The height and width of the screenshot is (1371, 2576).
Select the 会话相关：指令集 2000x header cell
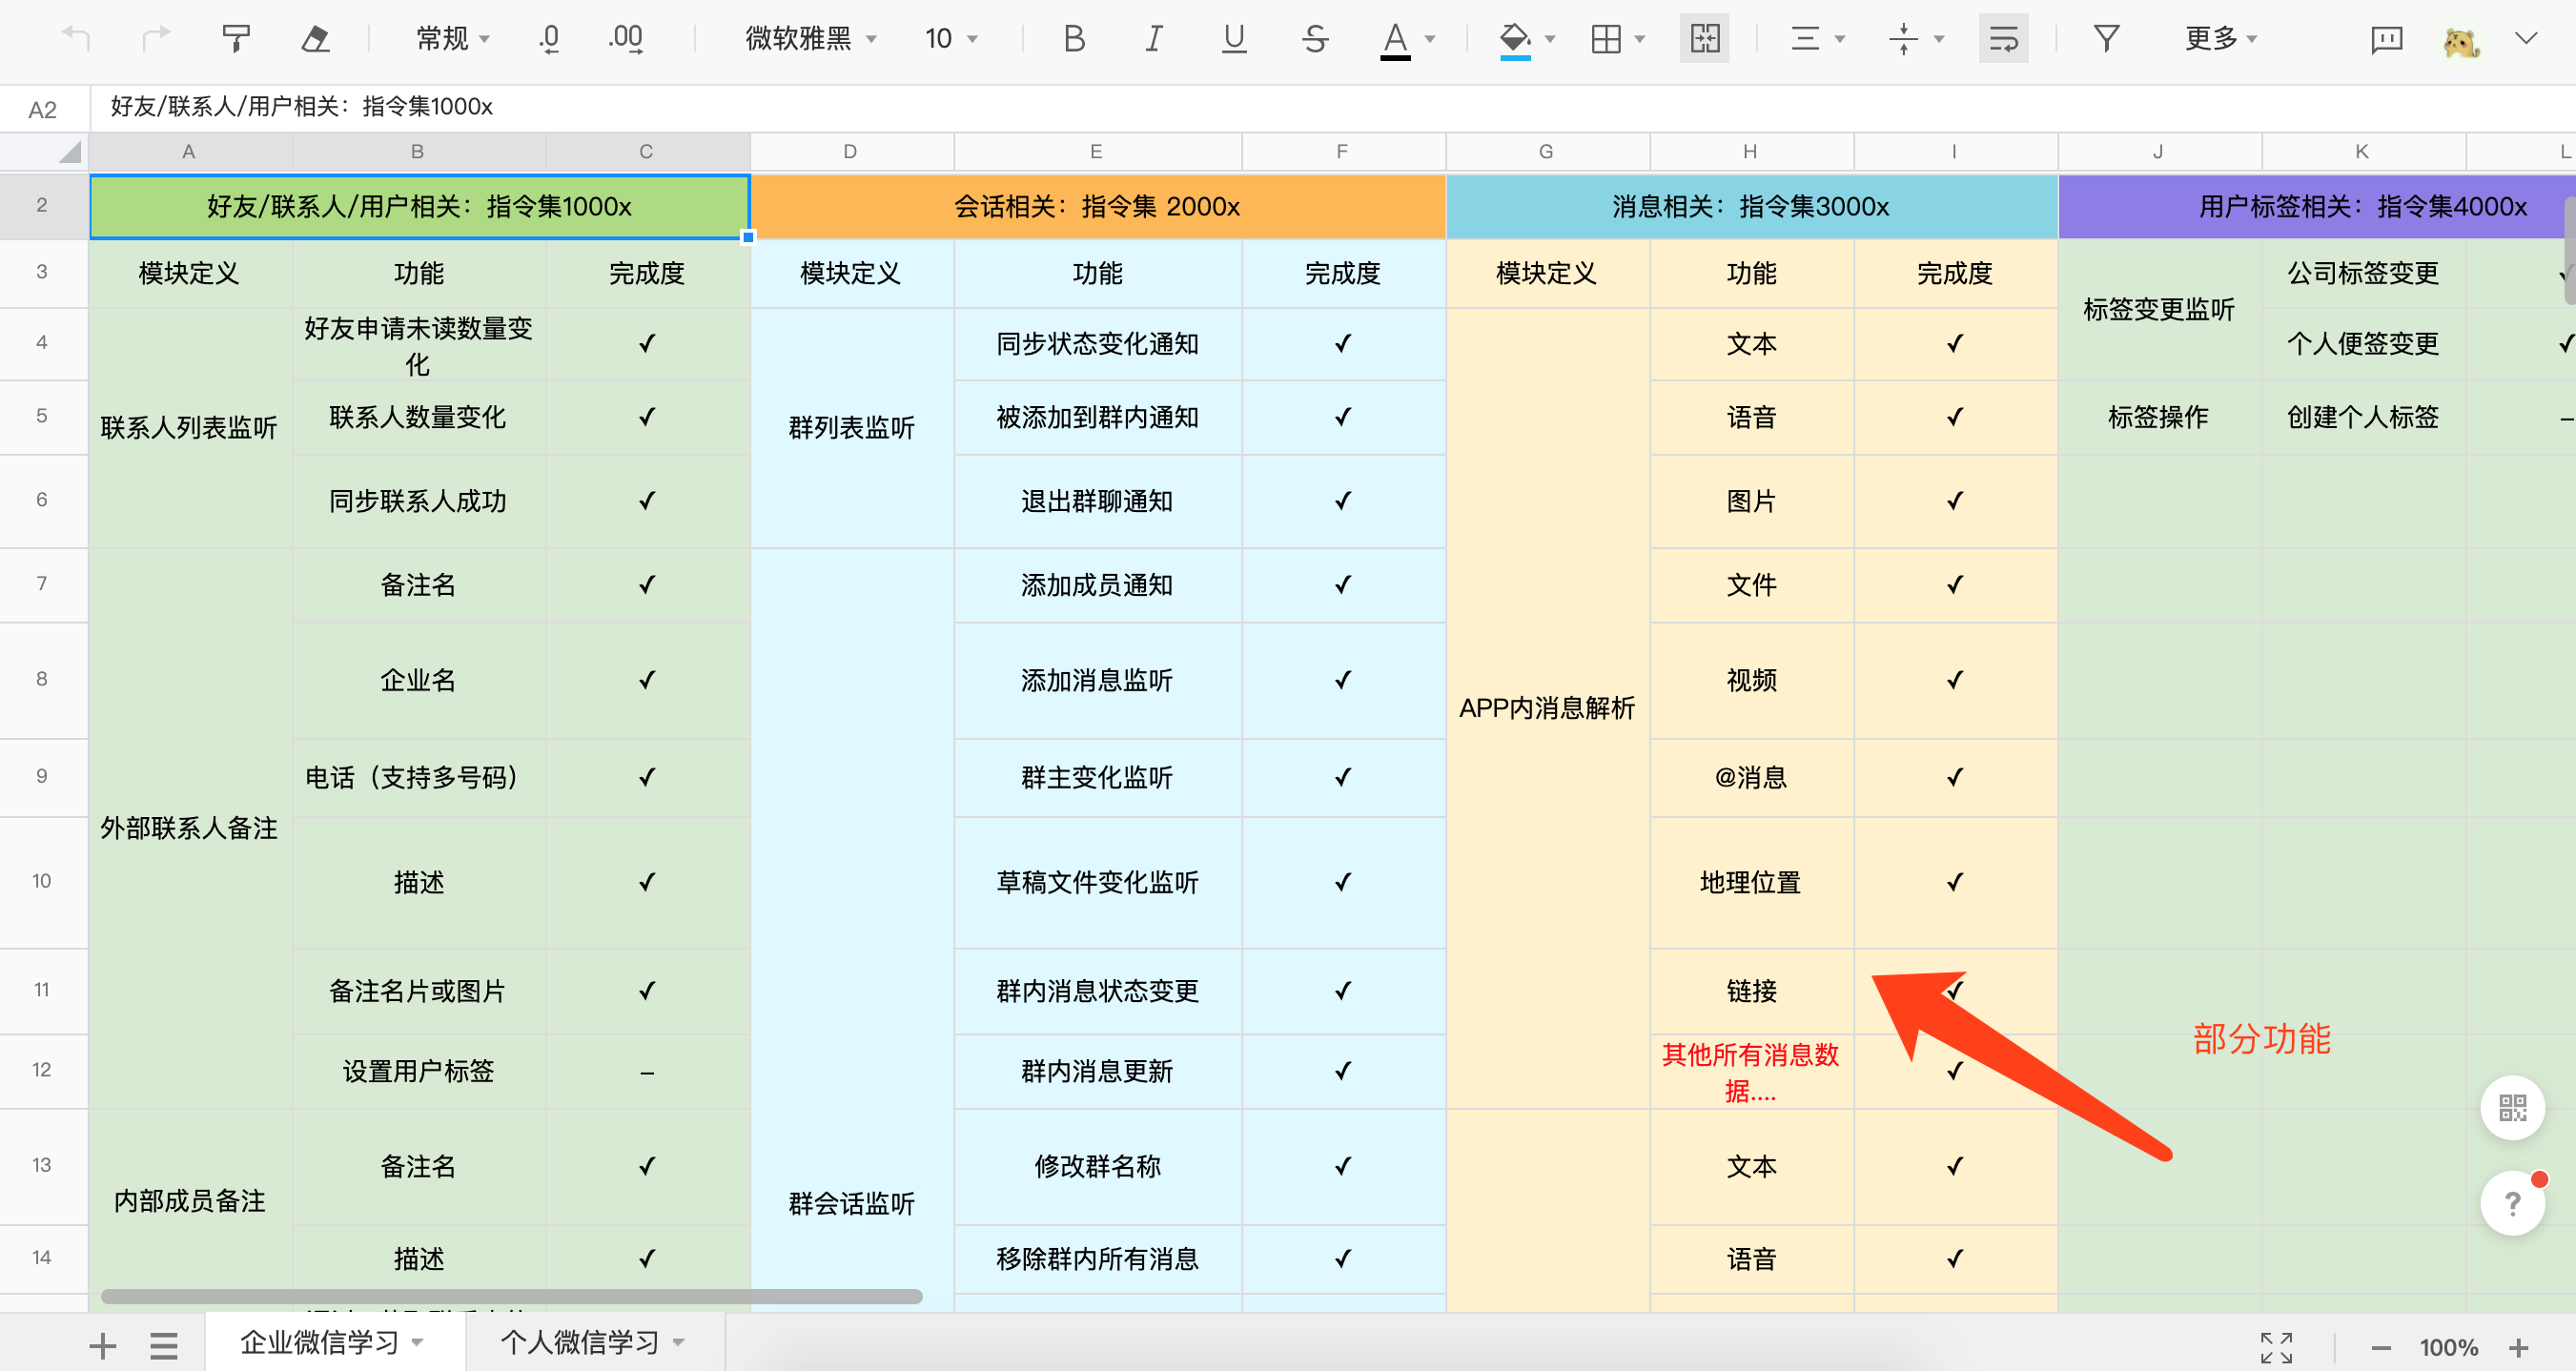tap(1098, 207)
